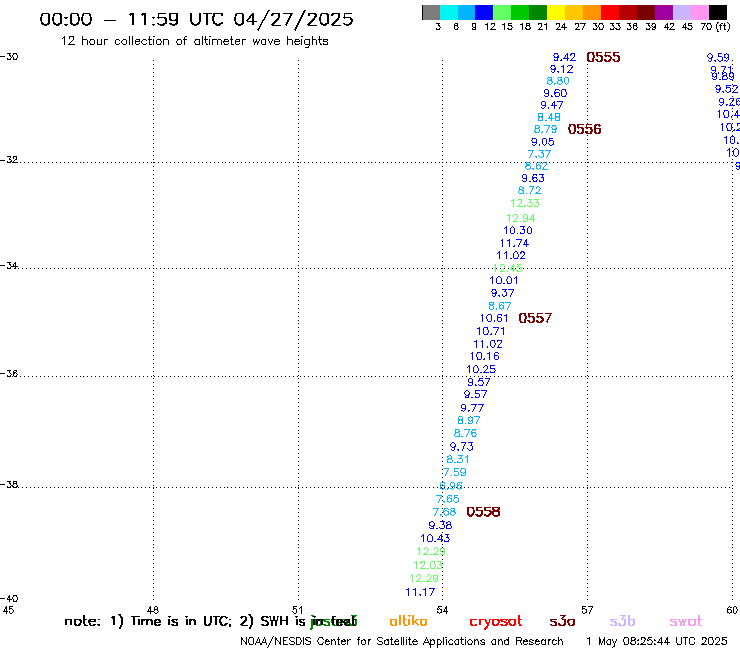Click the 7.68 wave height value

coord(445,512)
